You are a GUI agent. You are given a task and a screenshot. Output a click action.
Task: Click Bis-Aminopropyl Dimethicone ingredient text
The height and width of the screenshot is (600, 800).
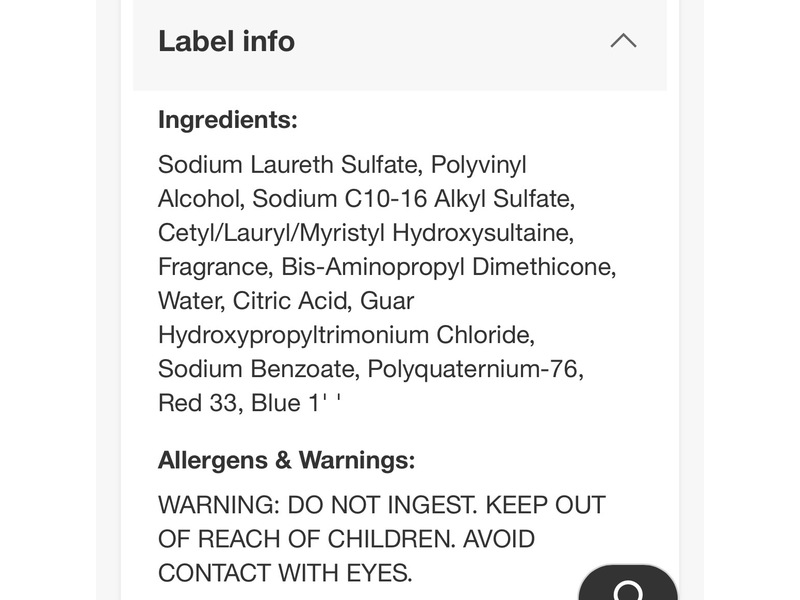click(x=447, y=267)
